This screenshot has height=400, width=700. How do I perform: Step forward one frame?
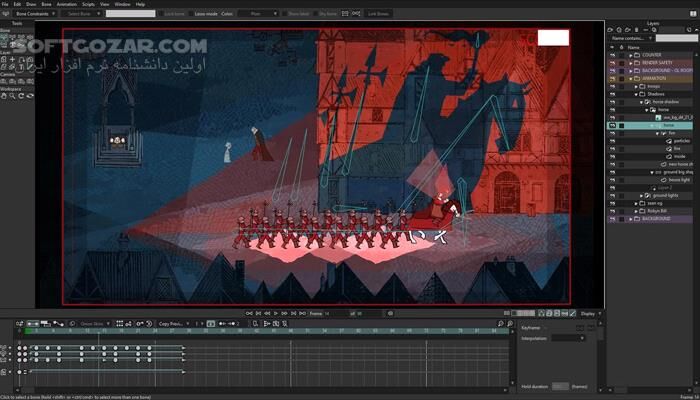[x=284, y=313]
